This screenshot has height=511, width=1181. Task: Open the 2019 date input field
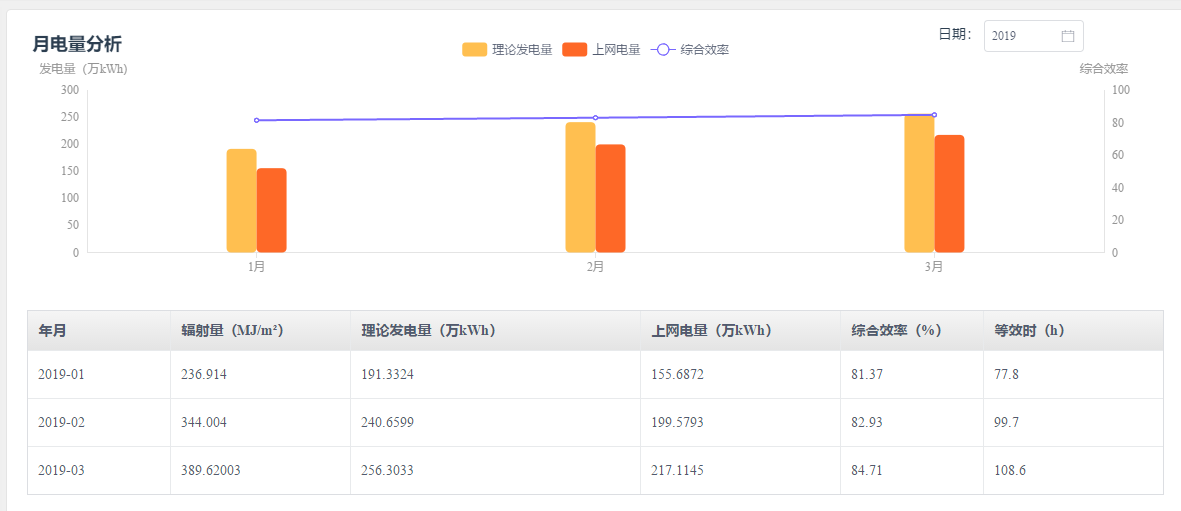1022,36
